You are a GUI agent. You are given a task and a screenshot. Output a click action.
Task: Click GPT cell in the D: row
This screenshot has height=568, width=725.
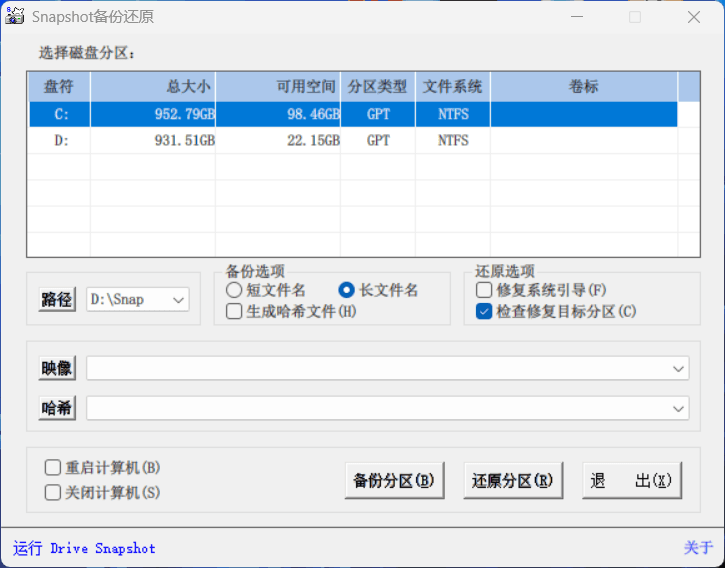pyautogui.click(x=378, y=140)
